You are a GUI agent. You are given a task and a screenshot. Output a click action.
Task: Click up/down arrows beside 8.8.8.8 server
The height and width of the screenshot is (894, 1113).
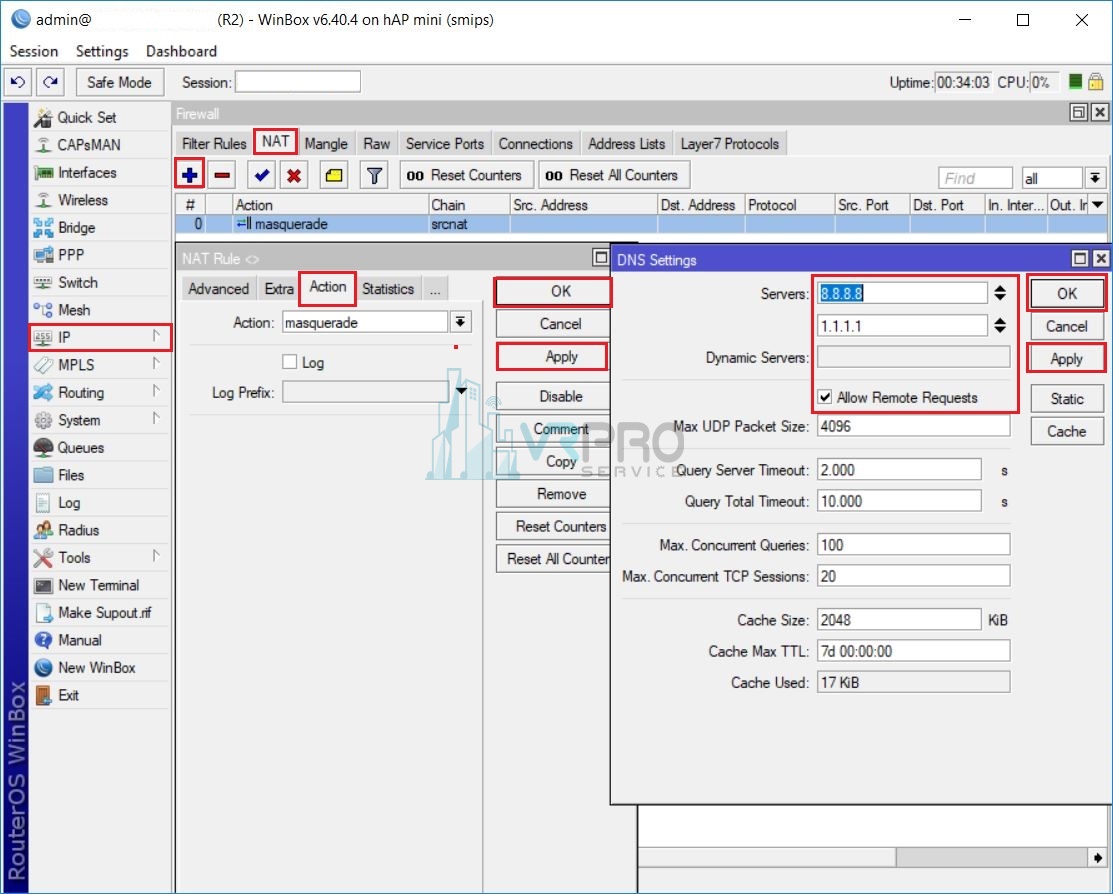tap(999, 293)
